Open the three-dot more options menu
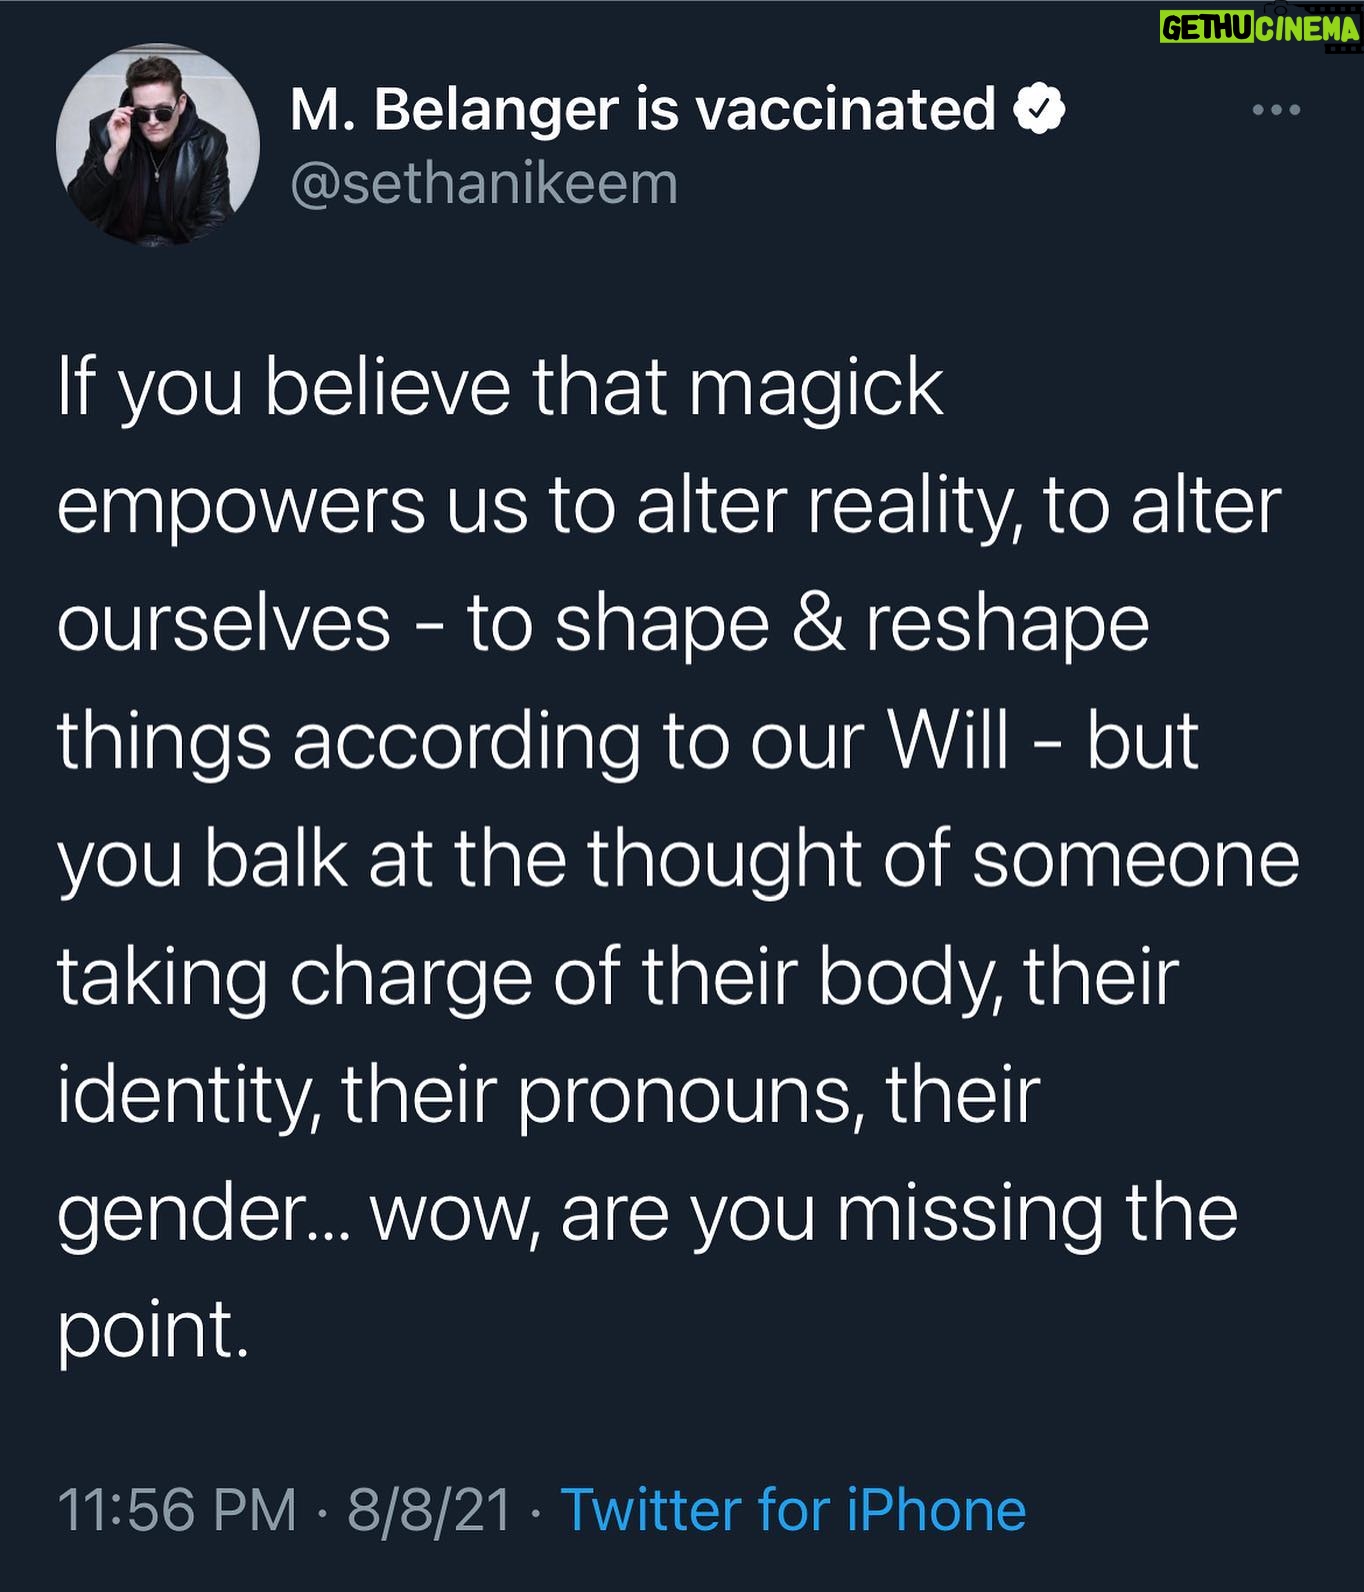The height and width of the screenshot is (1592, 1364). pyautogui.click(x=1277, y=110)
